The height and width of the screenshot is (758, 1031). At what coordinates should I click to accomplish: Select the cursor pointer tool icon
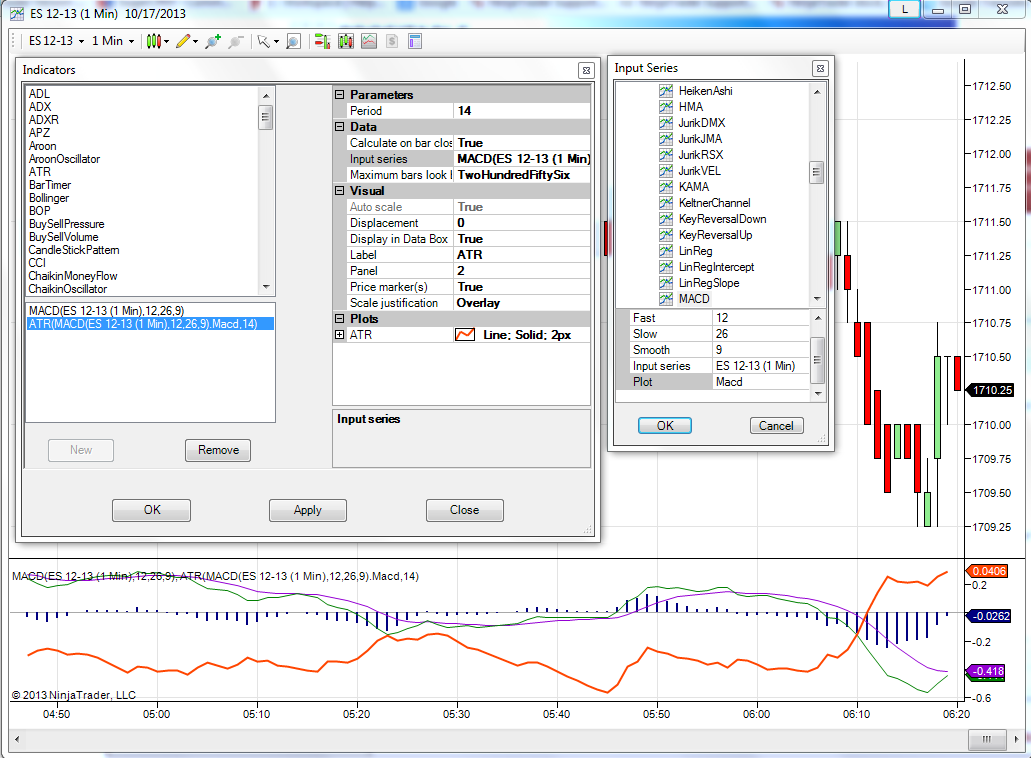(264, 41)
